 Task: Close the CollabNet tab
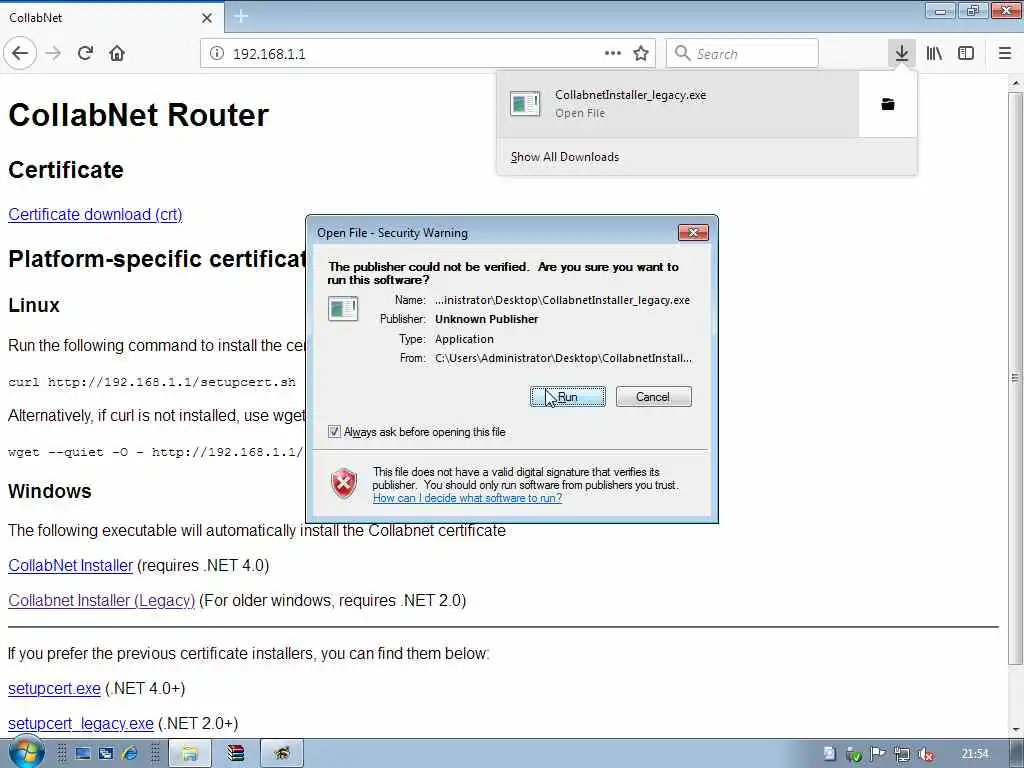point(206,18)
